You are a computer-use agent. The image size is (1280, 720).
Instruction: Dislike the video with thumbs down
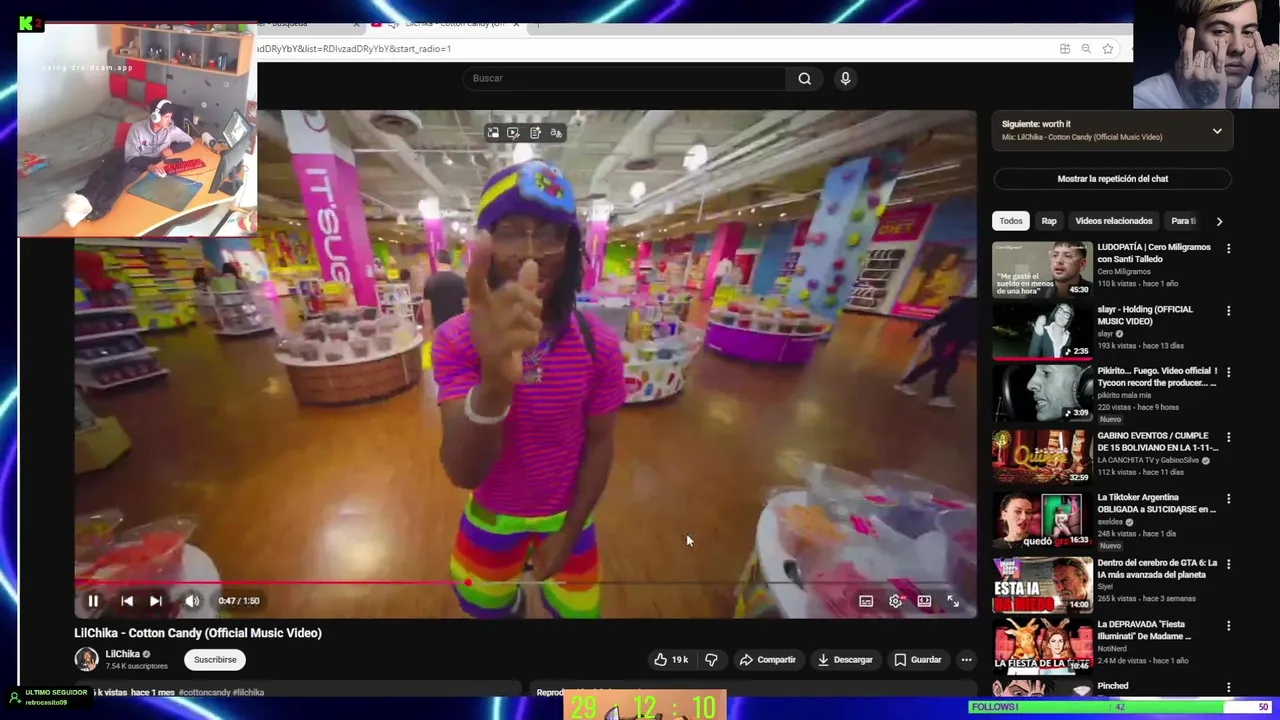click(711, 660)
